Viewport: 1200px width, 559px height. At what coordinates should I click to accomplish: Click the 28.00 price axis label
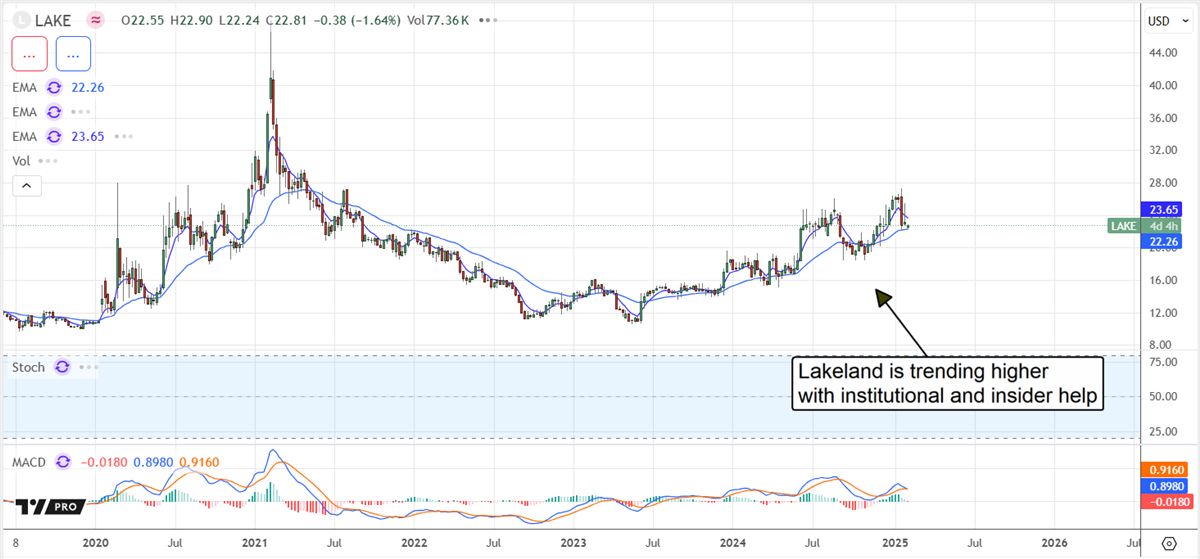[x=1161, y=182]
